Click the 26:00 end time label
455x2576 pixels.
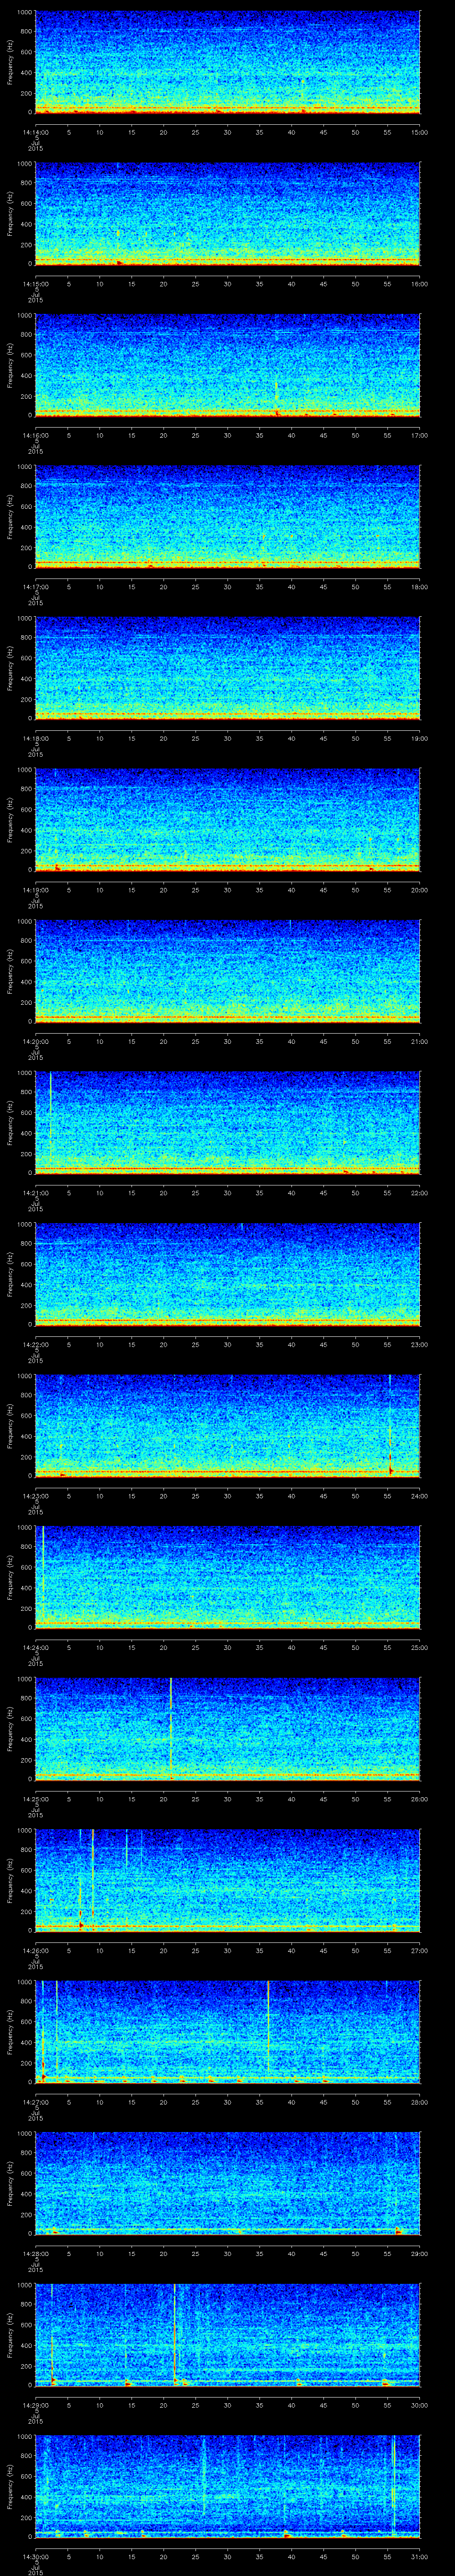(419, 1798)
